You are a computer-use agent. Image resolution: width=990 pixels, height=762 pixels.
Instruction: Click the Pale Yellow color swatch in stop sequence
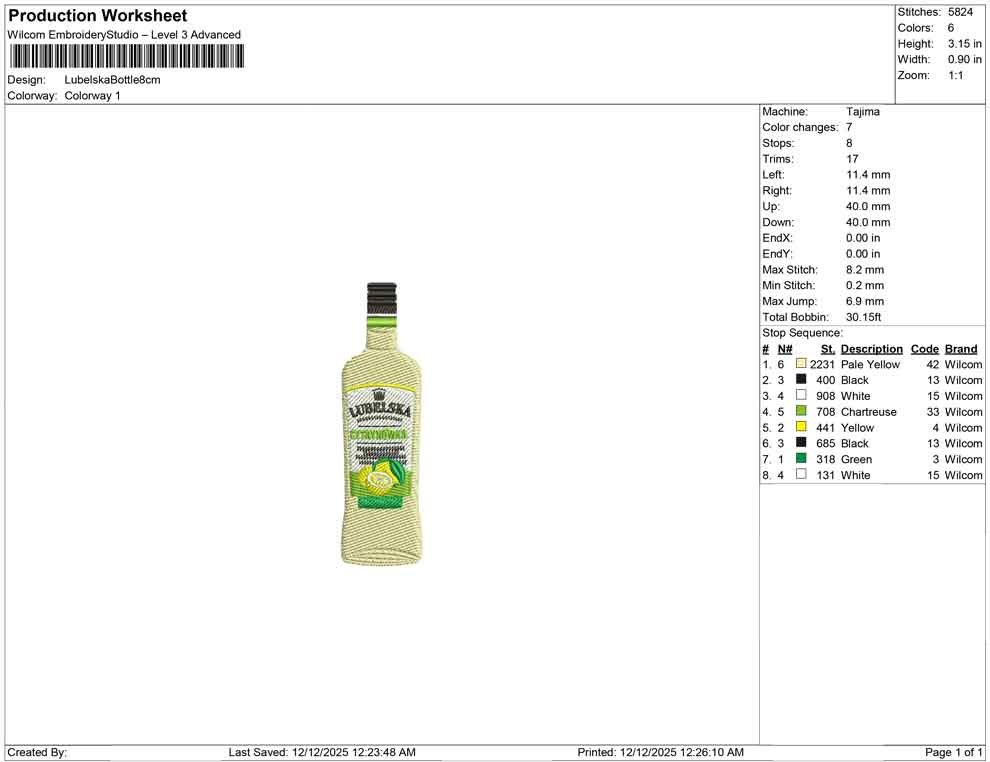(801, 364)
